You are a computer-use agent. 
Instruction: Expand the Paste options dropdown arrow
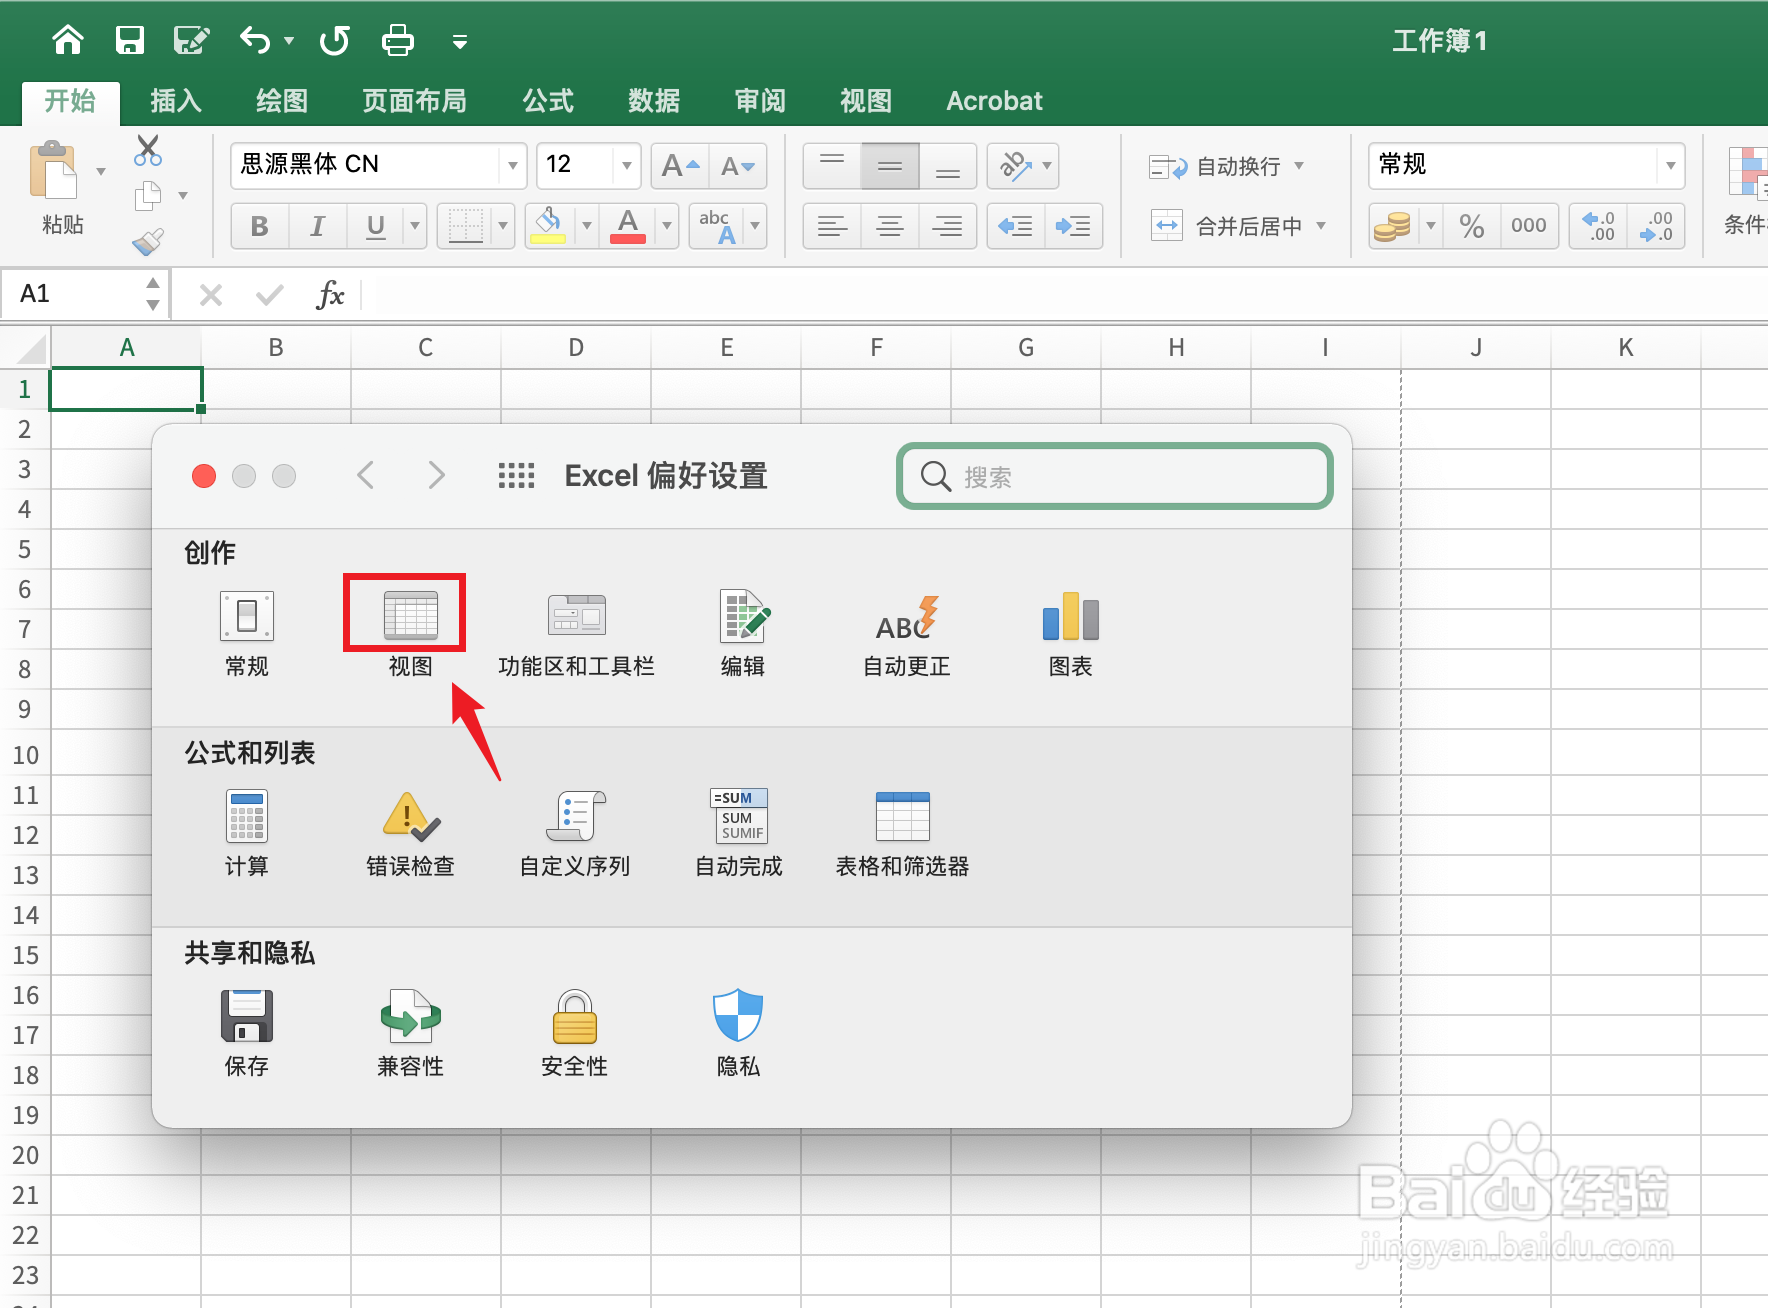(101, 171)
